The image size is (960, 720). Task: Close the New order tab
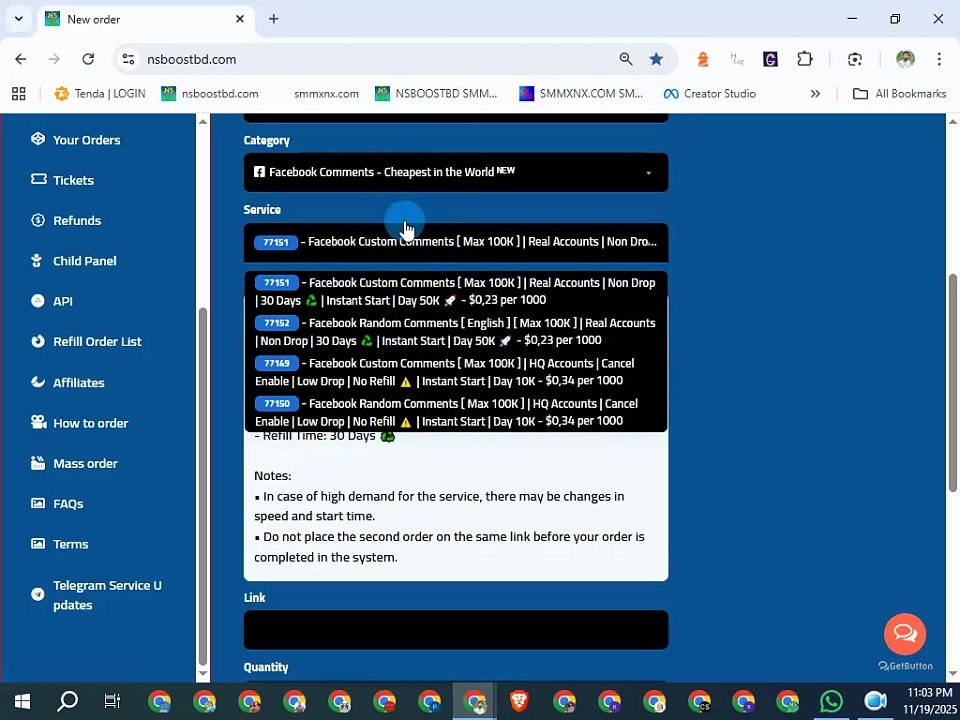point(240,19)
